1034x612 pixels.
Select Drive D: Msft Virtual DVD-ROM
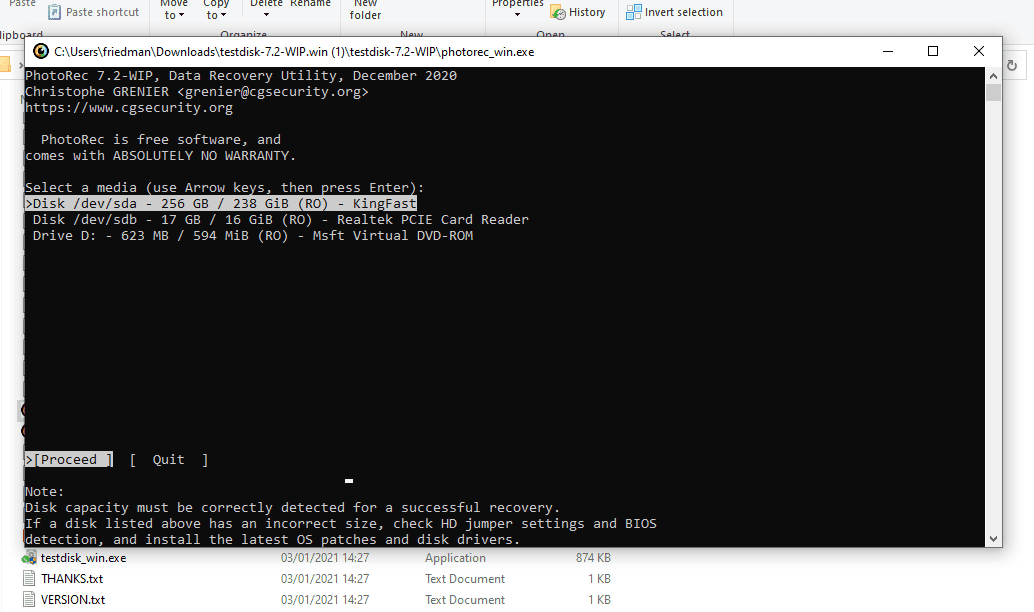[x=253, y=235]
